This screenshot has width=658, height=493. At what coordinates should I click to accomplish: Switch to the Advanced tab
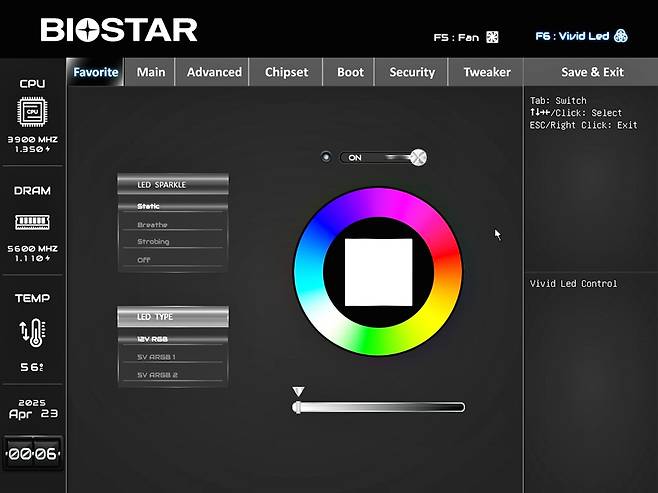[x=214, y=72]
